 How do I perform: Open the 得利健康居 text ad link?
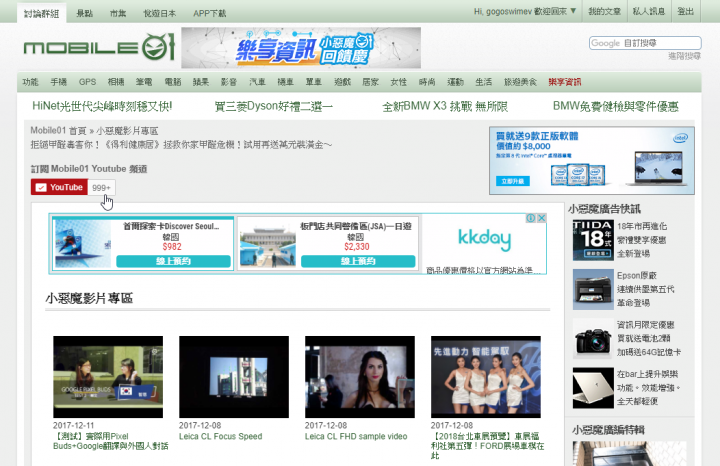coord(181,145)
